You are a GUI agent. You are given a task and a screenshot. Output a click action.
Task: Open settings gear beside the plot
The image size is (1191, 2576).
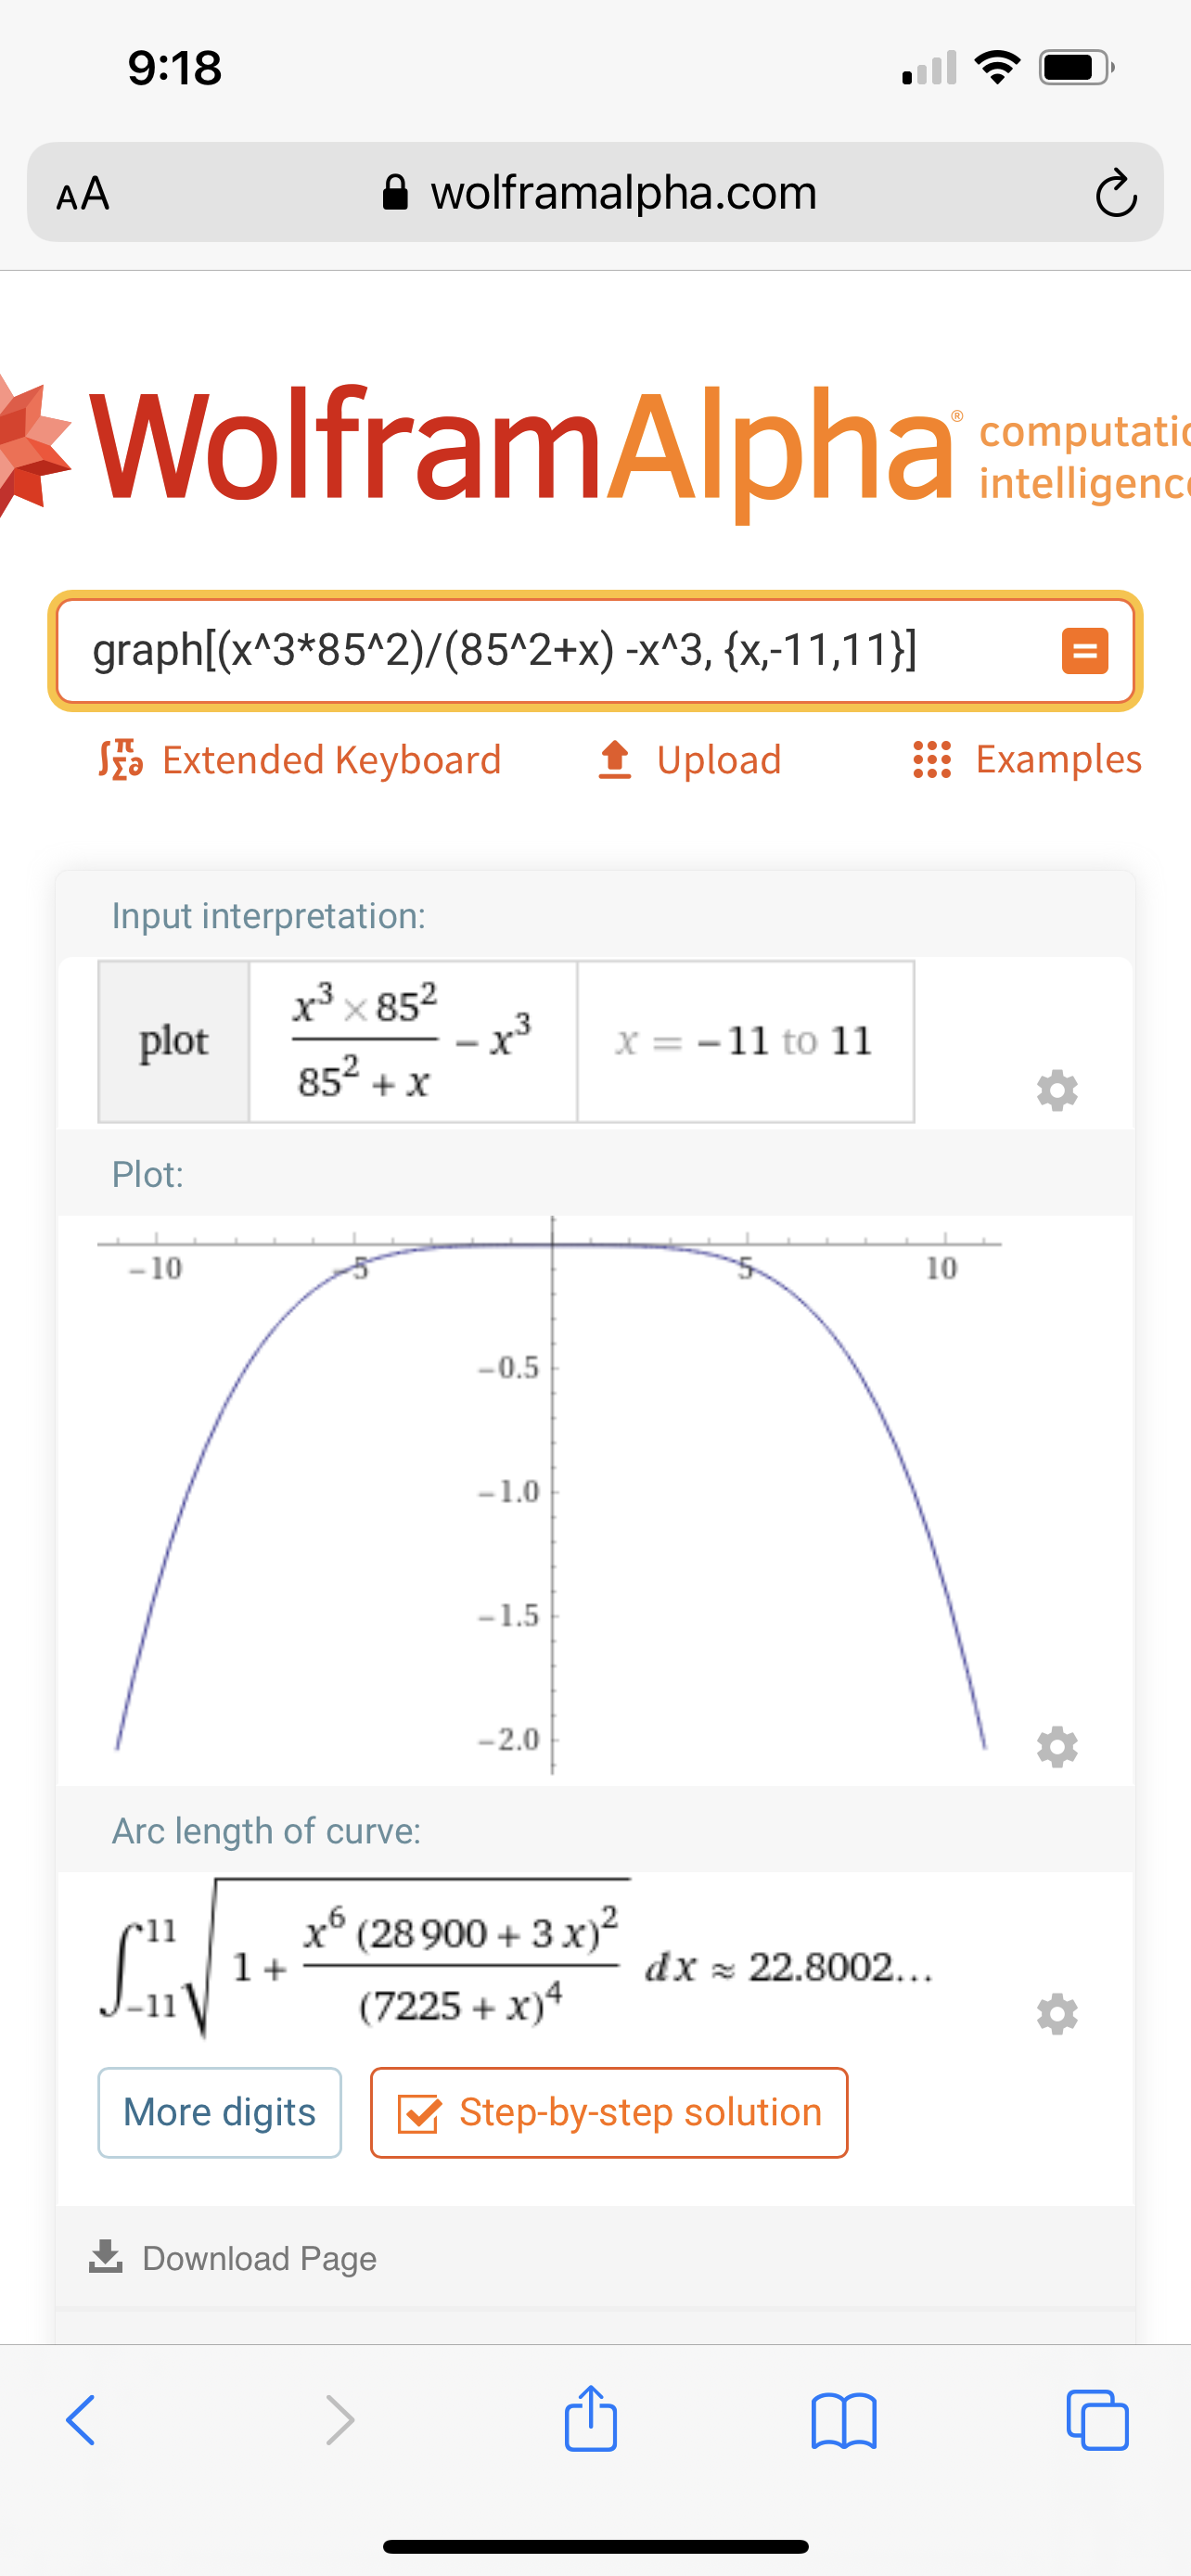[1057, 1746]
